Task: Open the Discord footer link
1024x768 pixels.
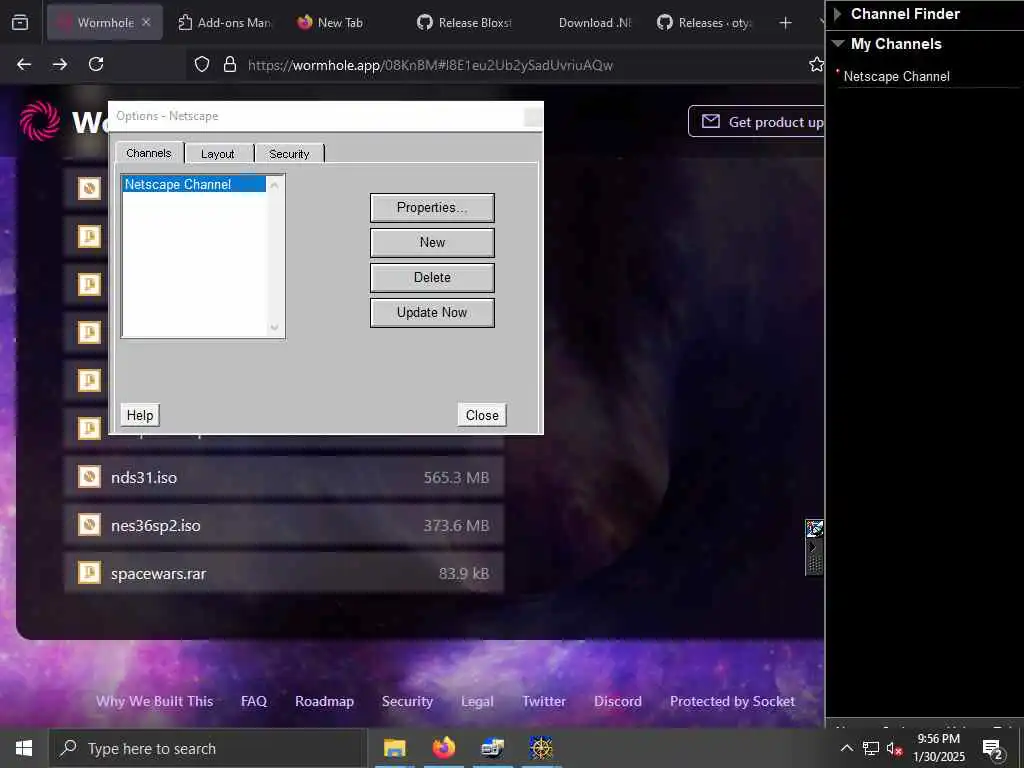Action: (617, 701)
